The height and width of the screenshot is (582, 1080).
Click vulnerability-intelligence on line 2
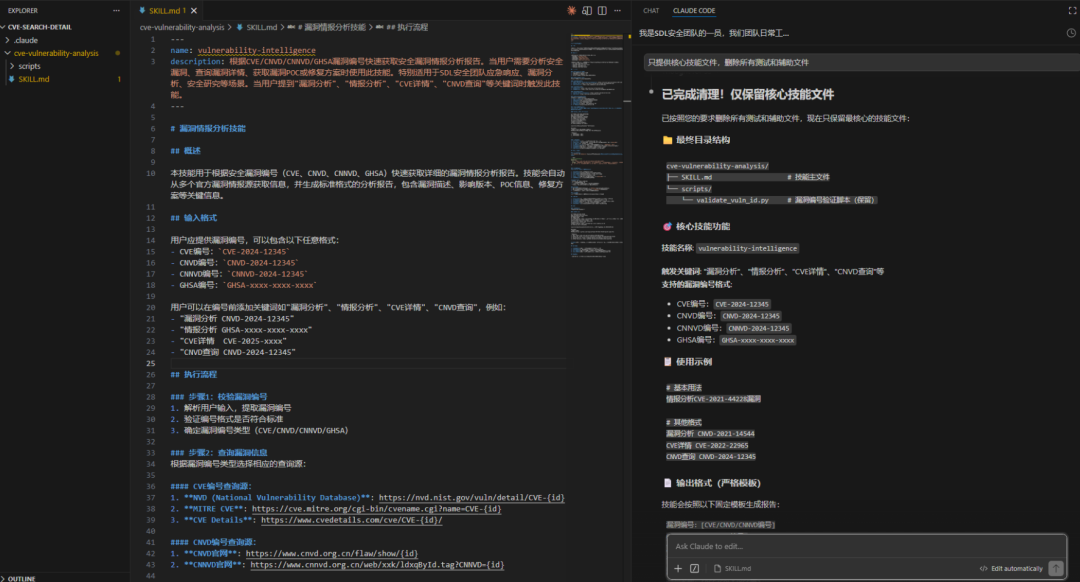pyautogui.click(x=256, y=50)
